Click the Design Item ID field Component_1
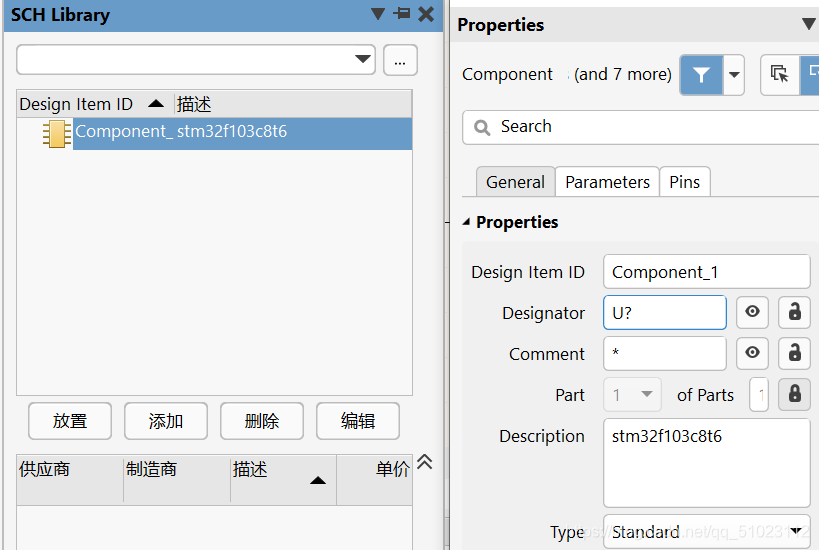Viewport: 819px width, 550px height. pos(706,272)
